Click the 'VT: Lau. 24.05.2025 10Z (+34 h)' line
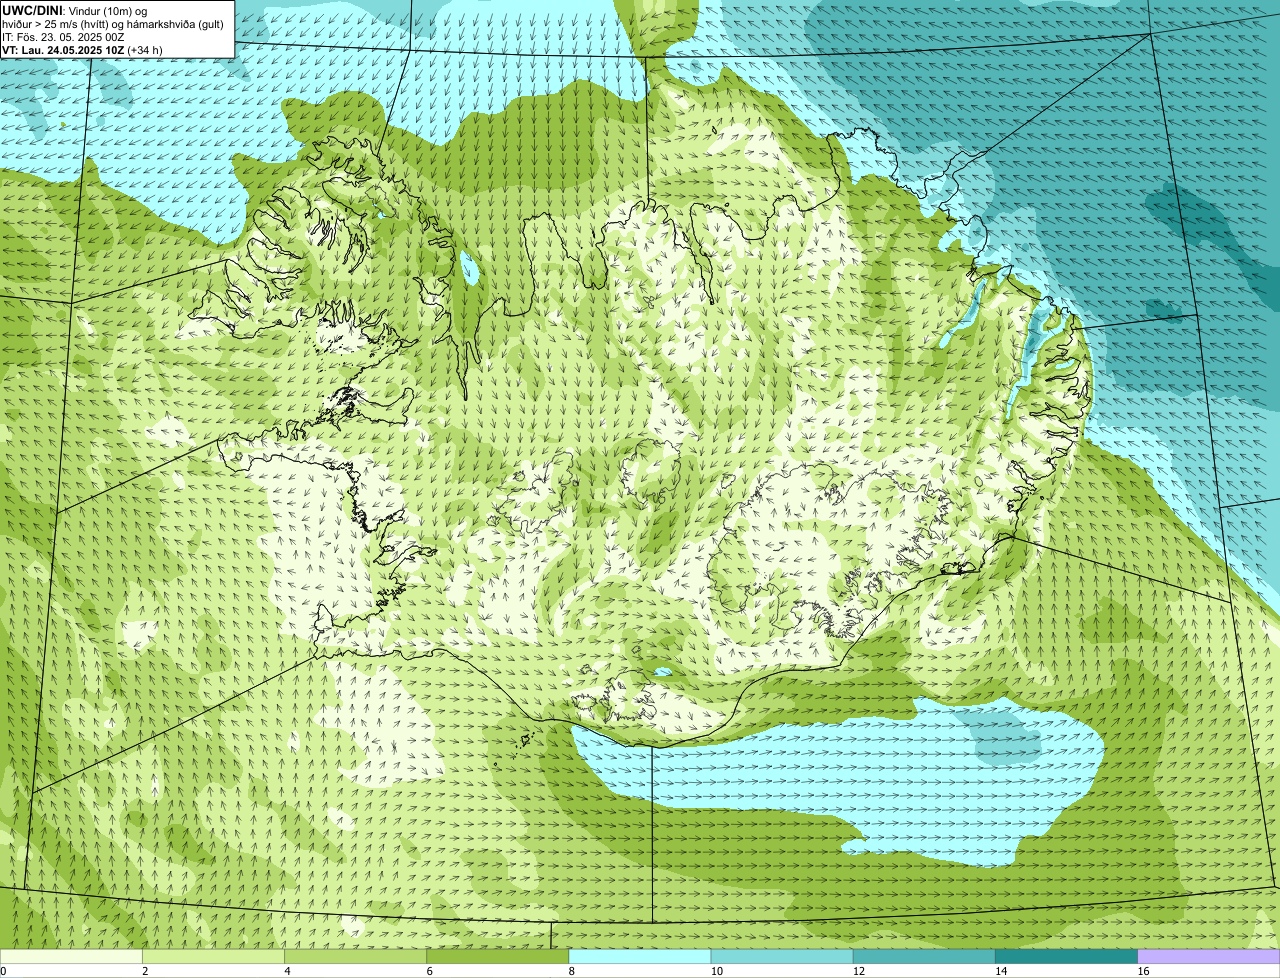The height and width of the screenshot is (978, 1280). click(x=82, y=50)
